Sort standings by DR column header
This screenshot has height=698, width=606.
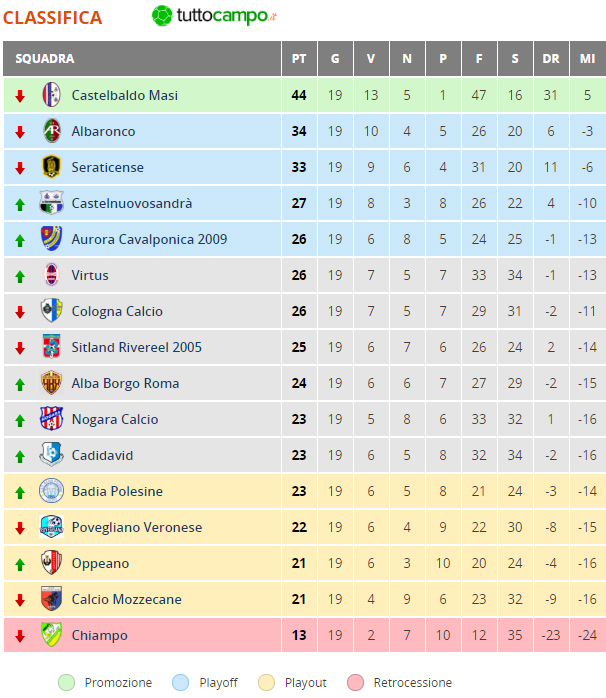551,59
